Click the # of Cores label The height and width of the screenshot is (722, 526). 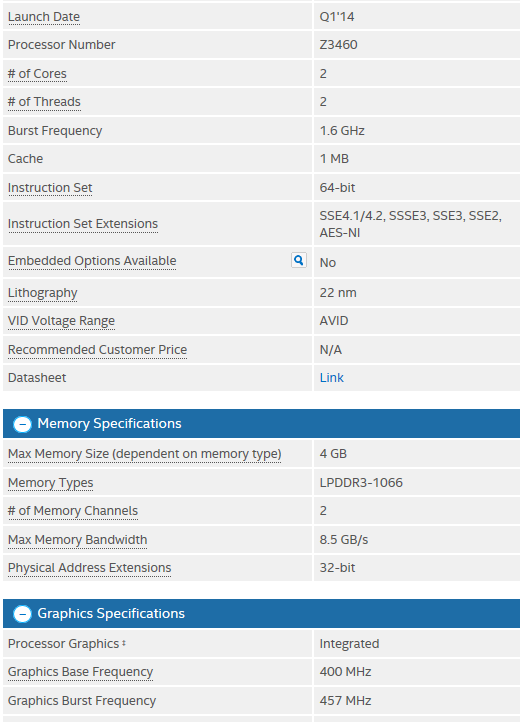click(x=37, y=74)
